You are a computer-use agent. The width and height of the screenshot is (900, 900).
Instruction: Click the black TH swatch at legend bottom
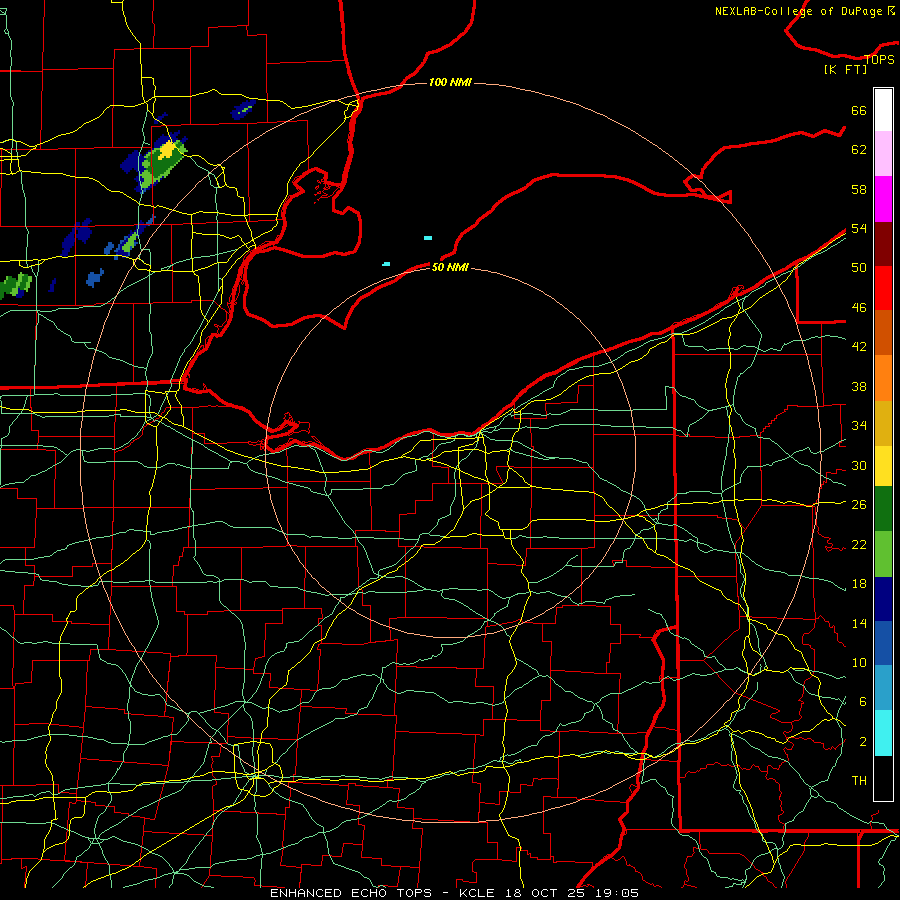pyautogui.click(x=883, y=778)
